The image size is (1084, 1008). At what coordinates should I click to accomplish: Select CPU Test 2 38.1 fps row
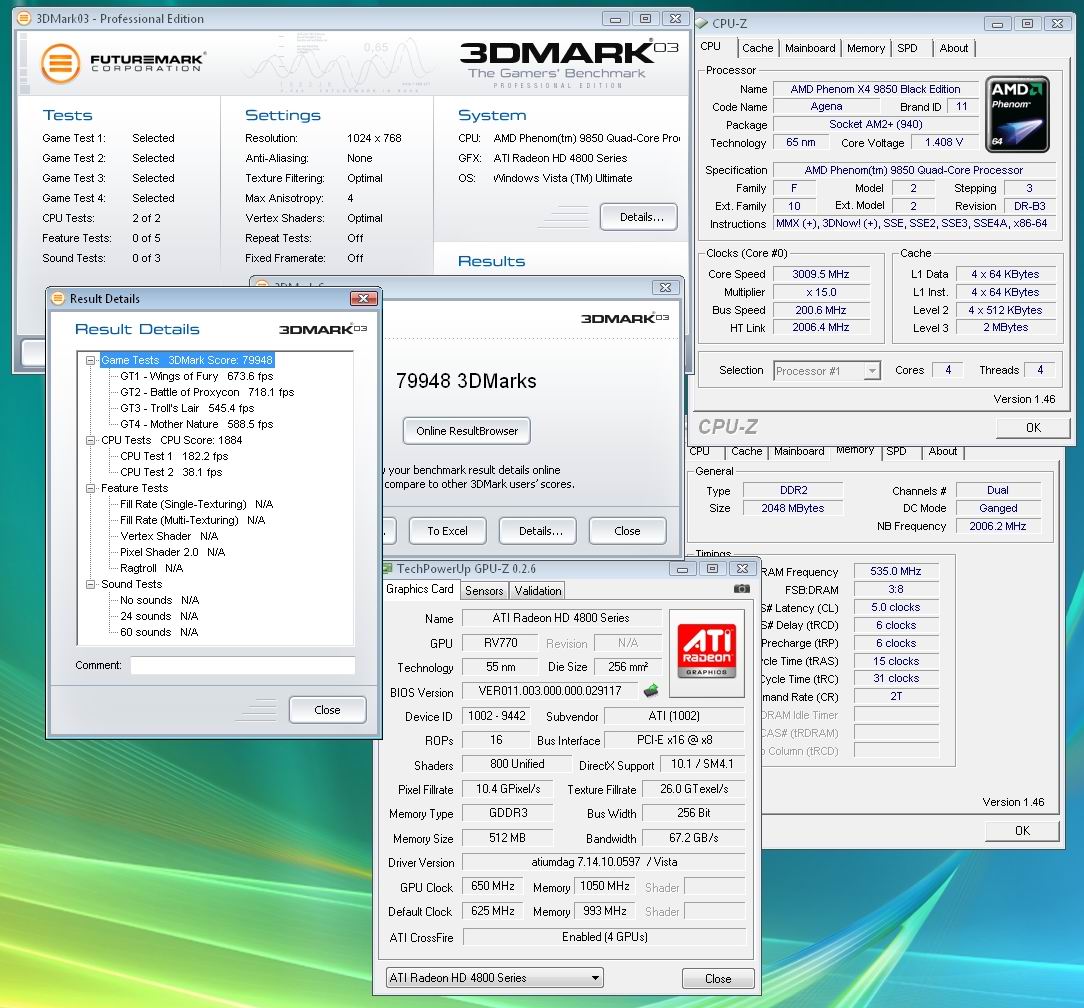pos(171,472)
